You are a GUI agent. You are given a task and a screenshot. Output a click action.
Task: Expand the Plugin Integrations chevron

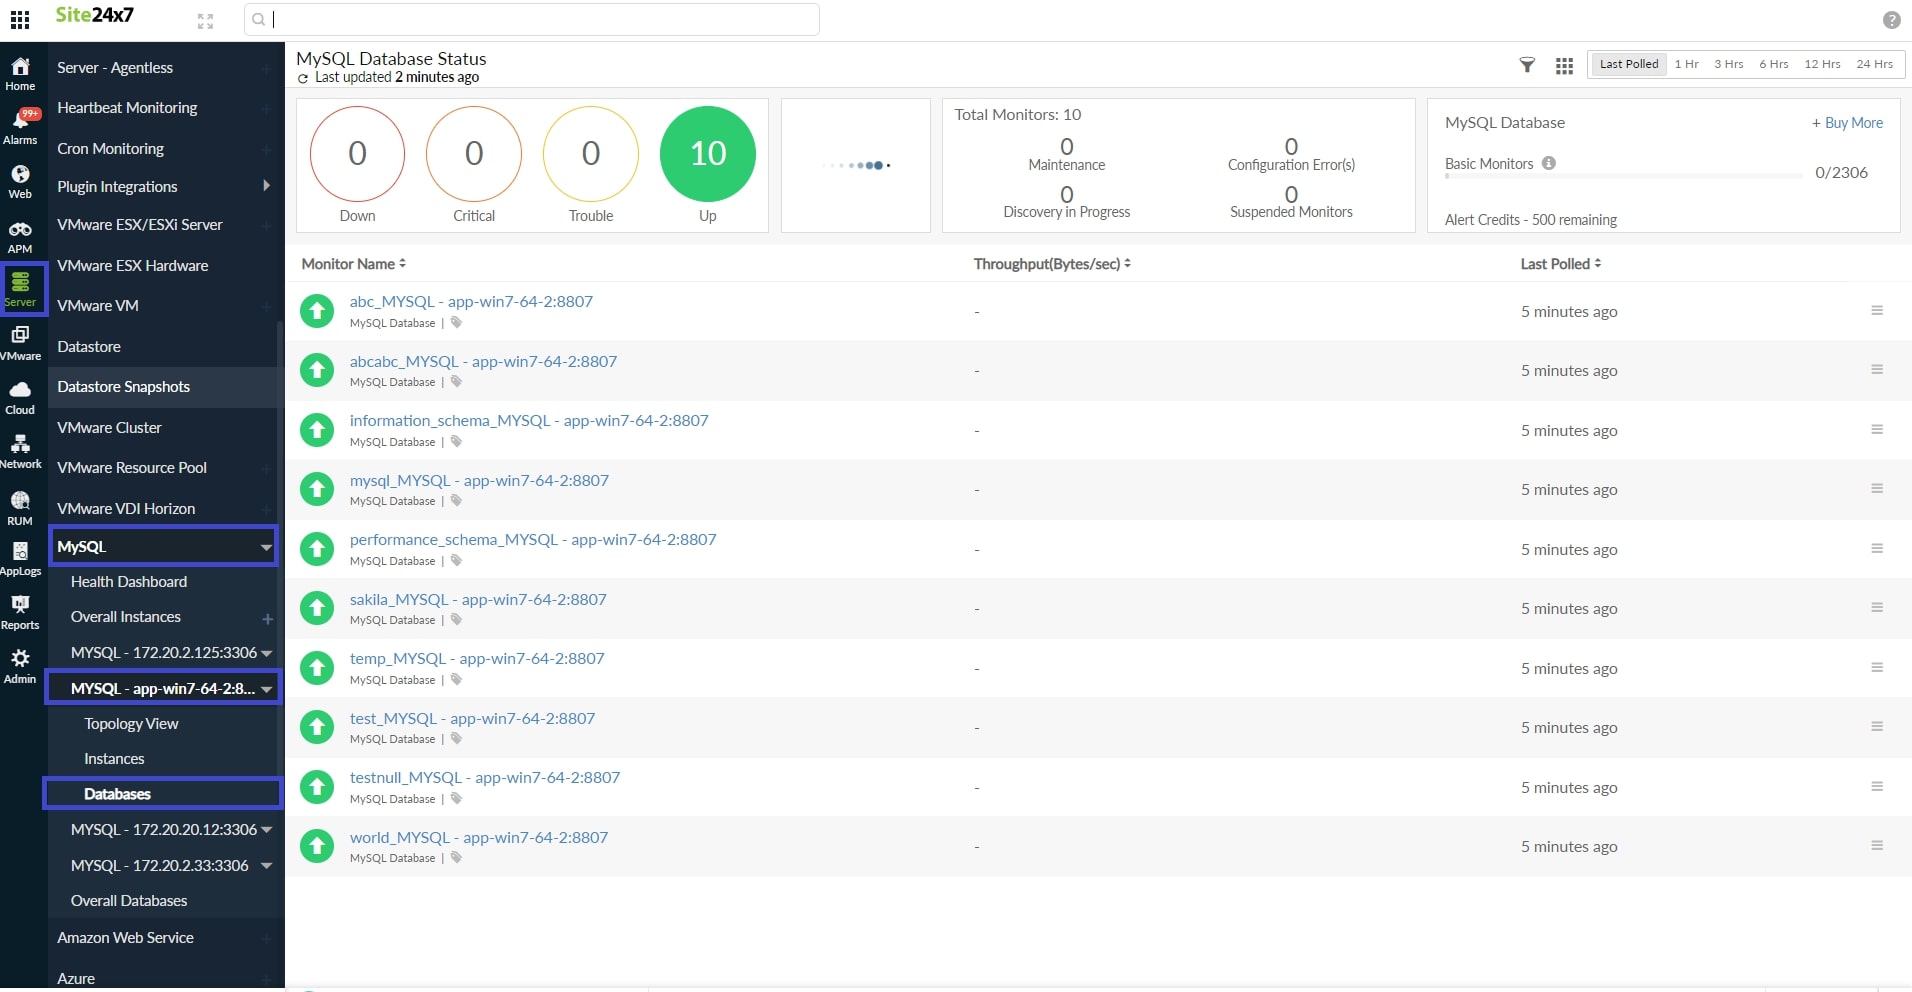click(265, 186)
